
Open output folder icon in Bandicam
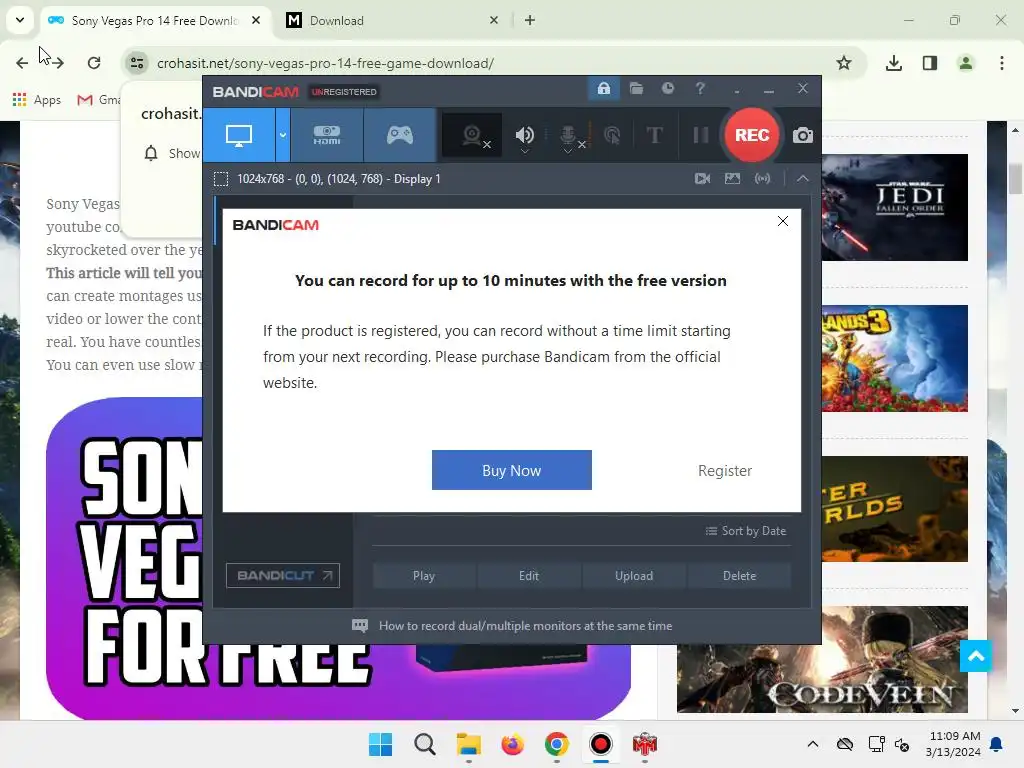coord(636,88)
